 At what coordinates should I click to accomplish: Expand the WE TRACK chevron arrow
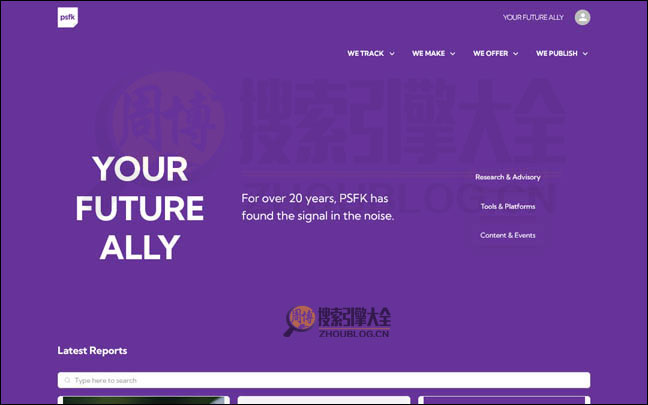coord(392,54)
